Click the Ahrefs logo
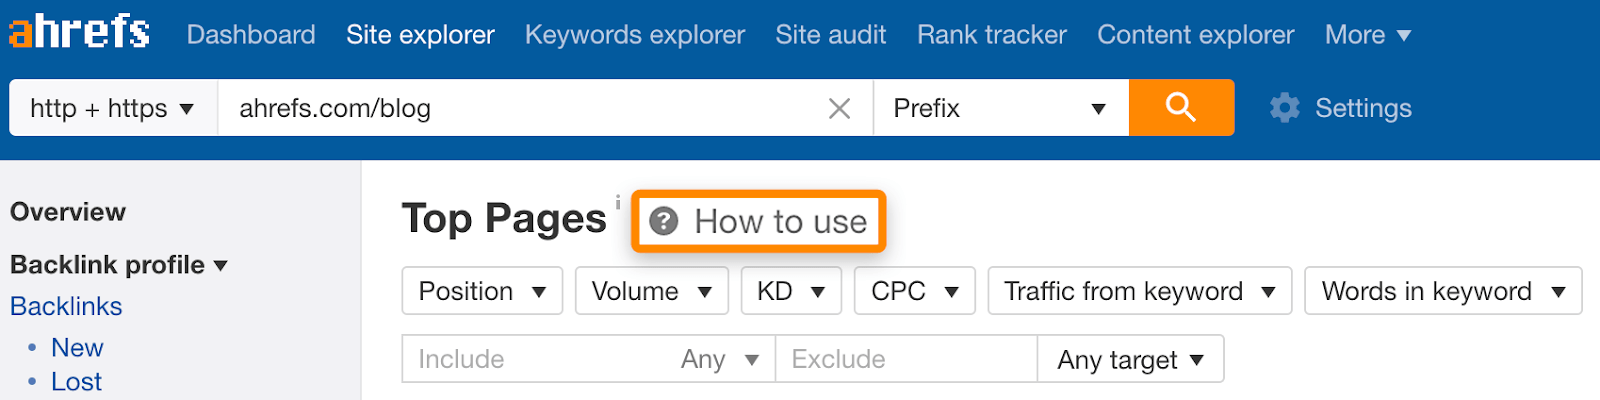The height and width of the screenshot is (400, 1600). [x=80, y=32]
